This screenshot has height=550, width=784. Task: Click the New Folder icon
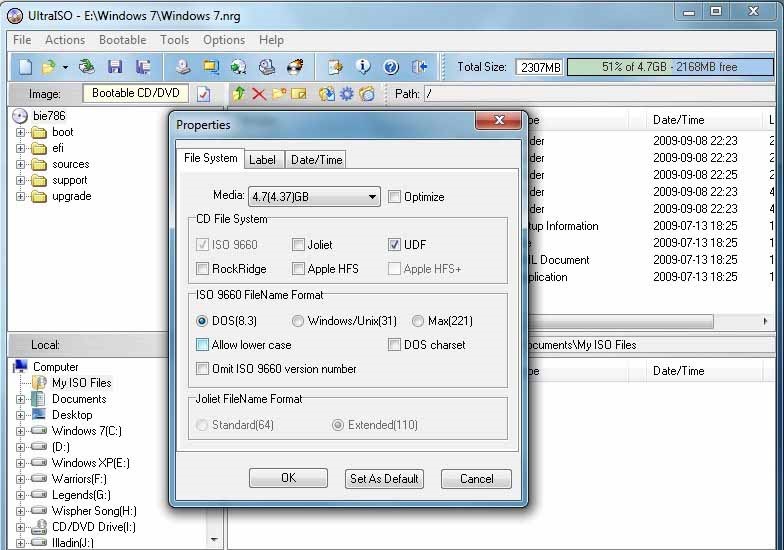point(279,94)
